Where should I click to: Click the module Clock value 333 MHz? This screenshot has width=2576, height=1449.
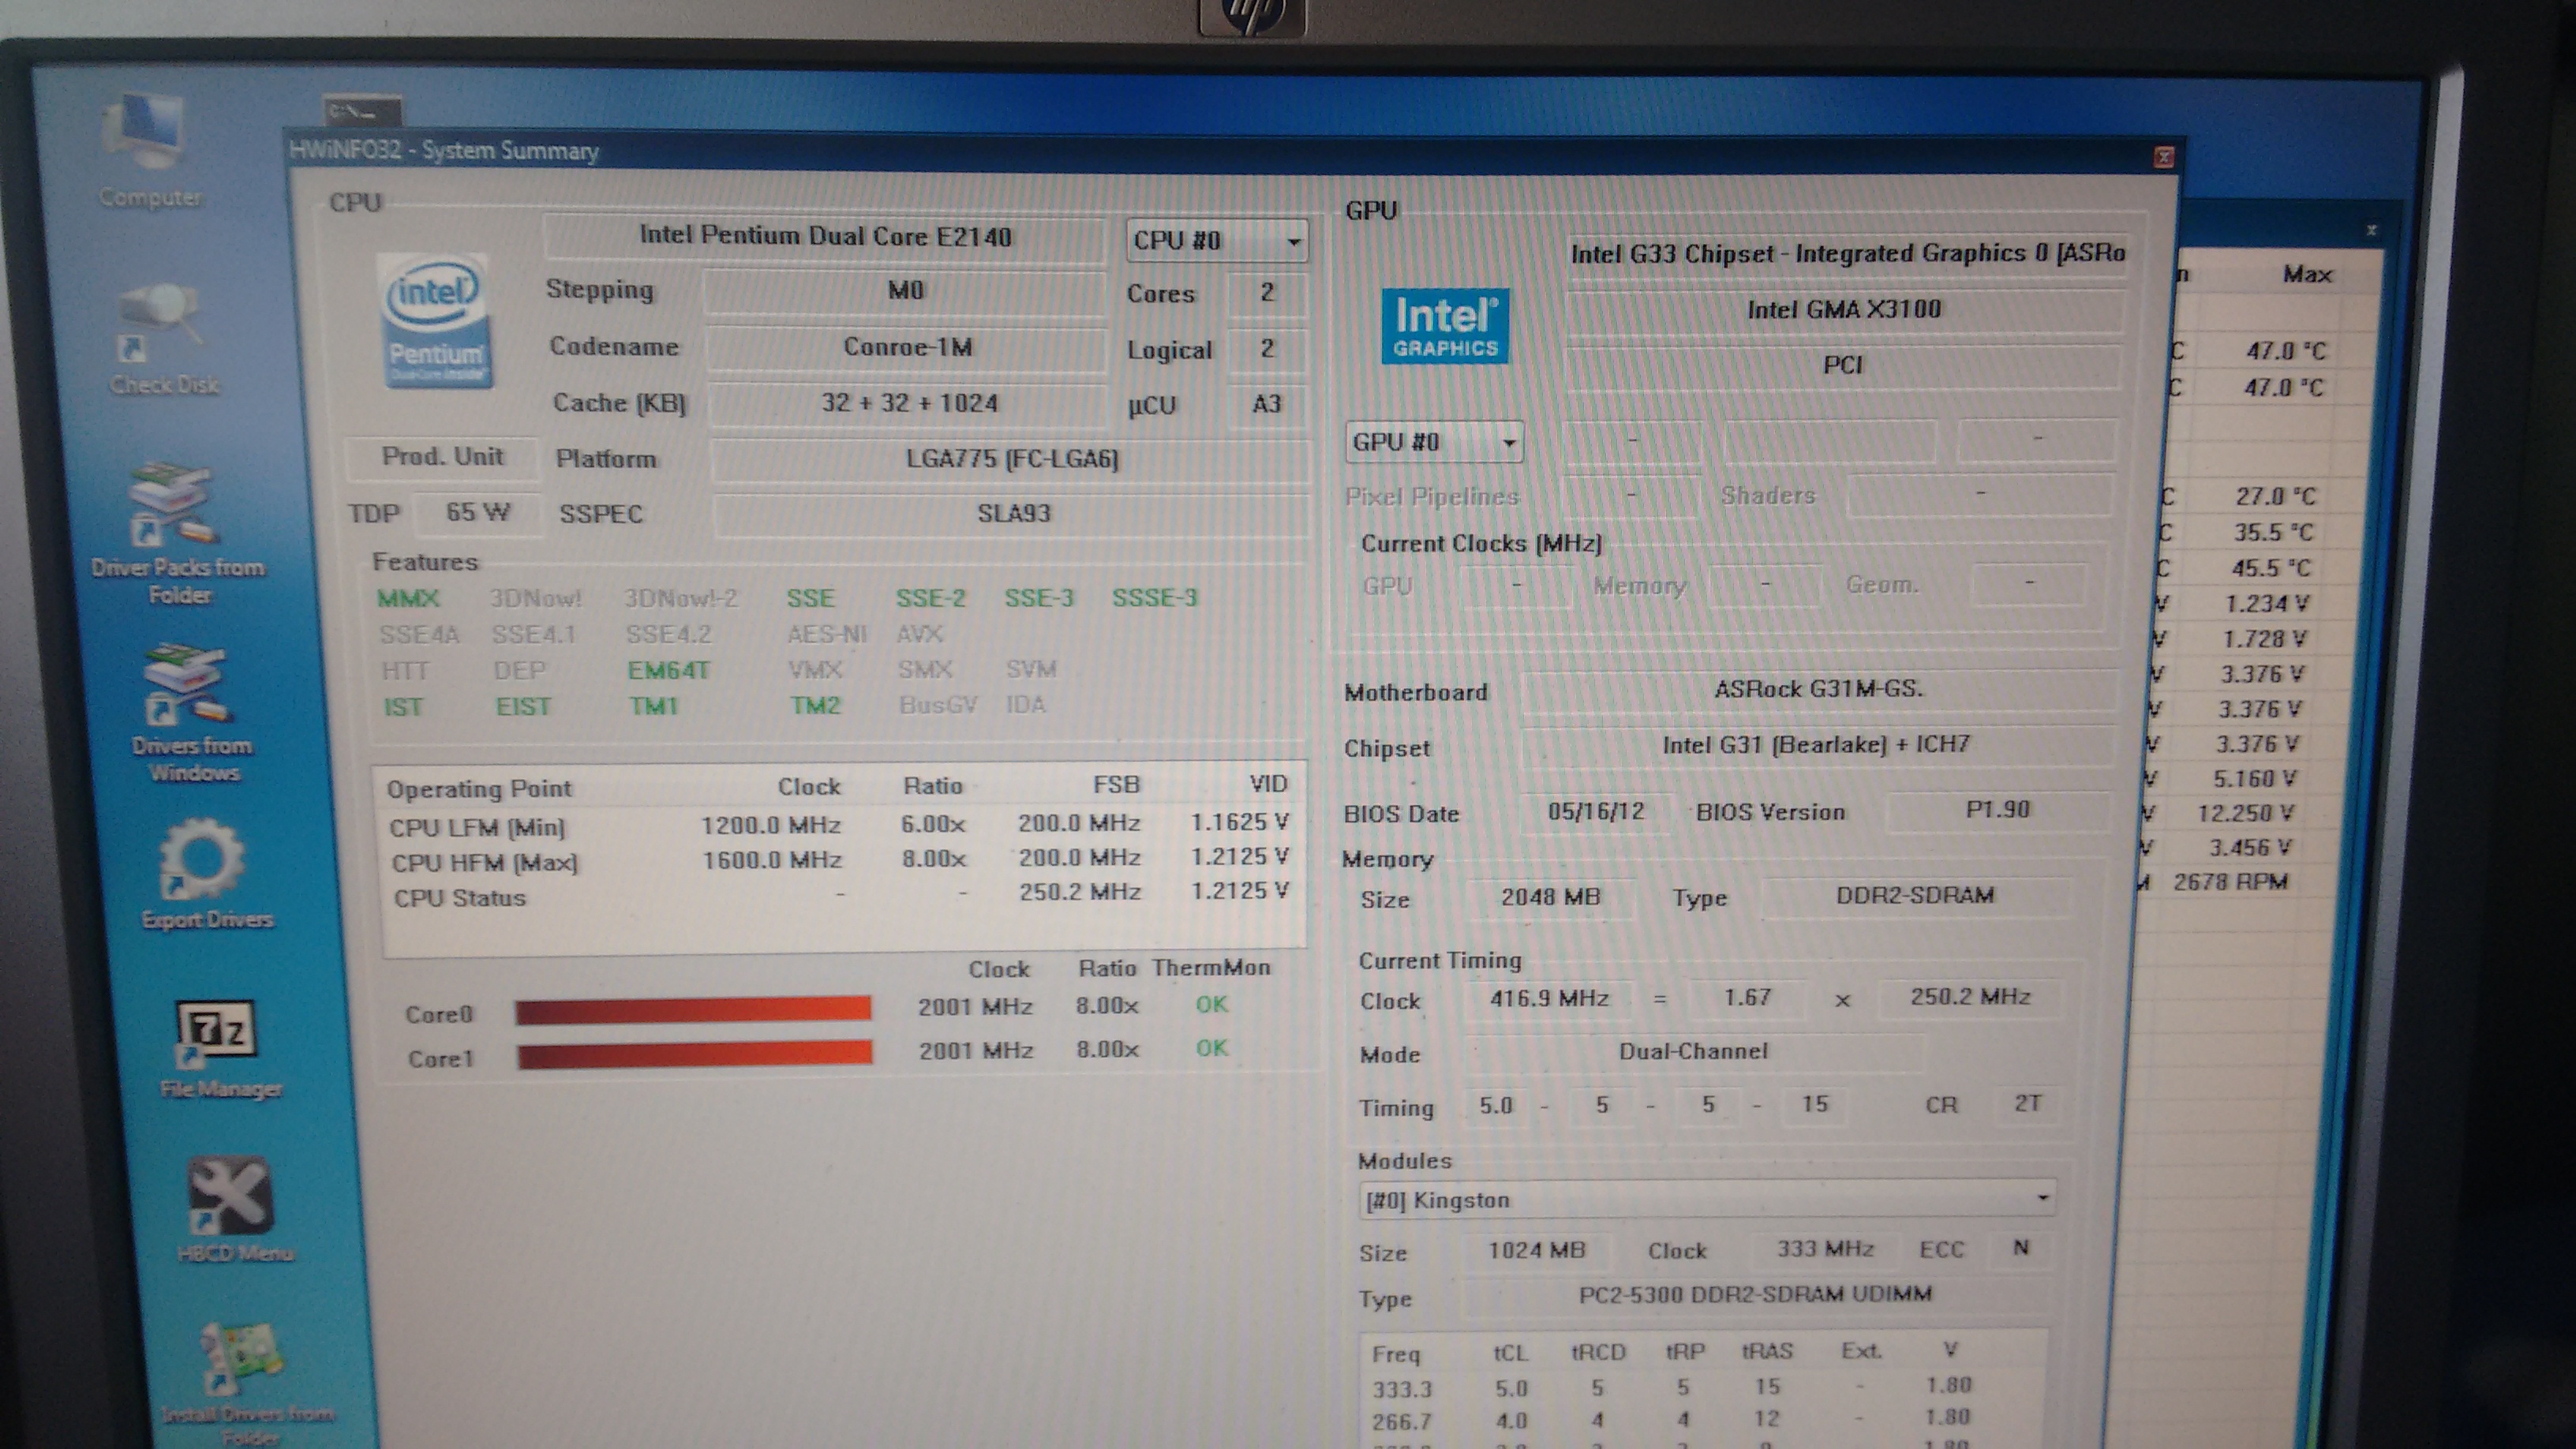pyautogui.click(x=1824, y=1249)
